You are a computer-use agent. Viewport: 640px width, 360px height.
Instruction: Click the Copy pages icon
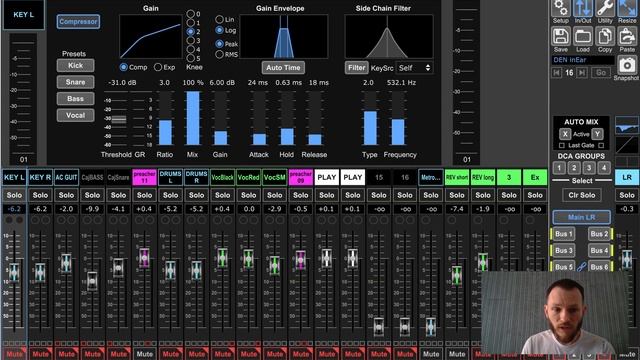(605, 37)
